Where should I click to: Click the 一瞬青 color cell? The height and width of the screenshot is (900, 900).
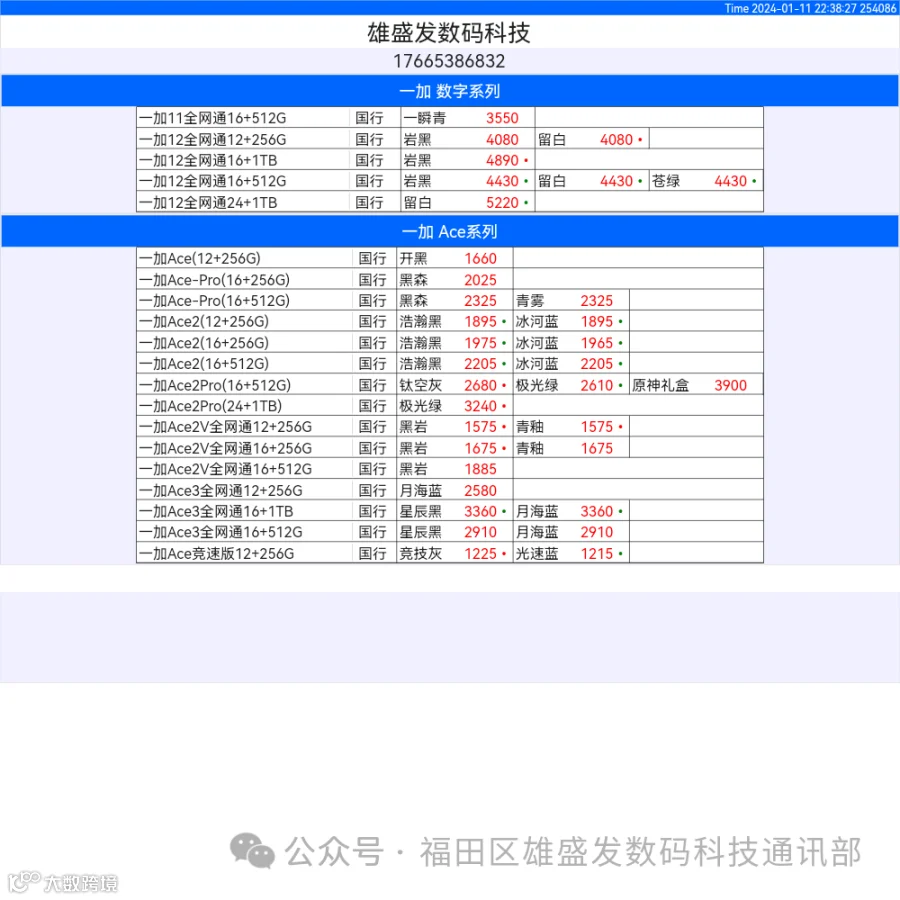point(424,118)
